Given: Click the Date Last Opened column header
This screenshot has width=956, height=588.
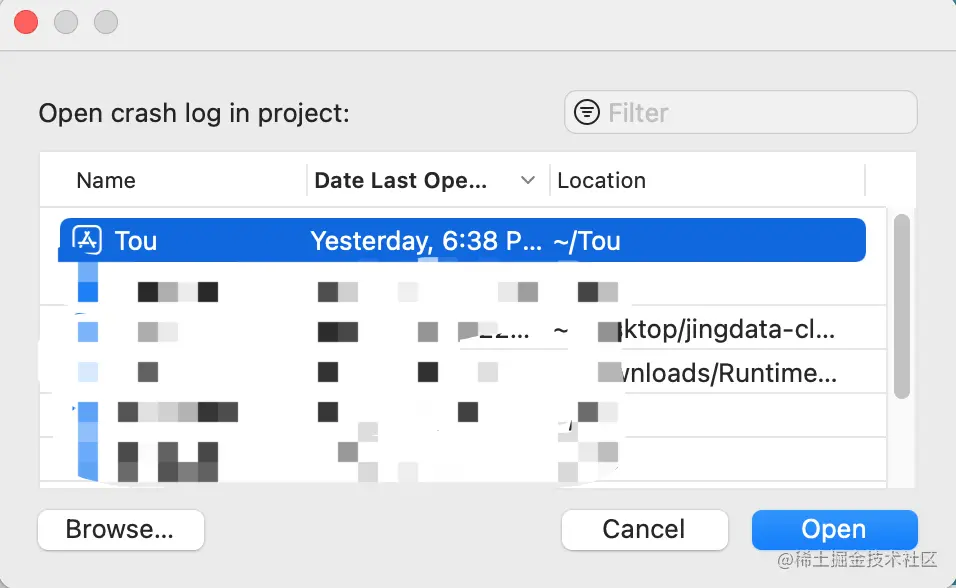Looking at the screenshot, I should [400, 181].
